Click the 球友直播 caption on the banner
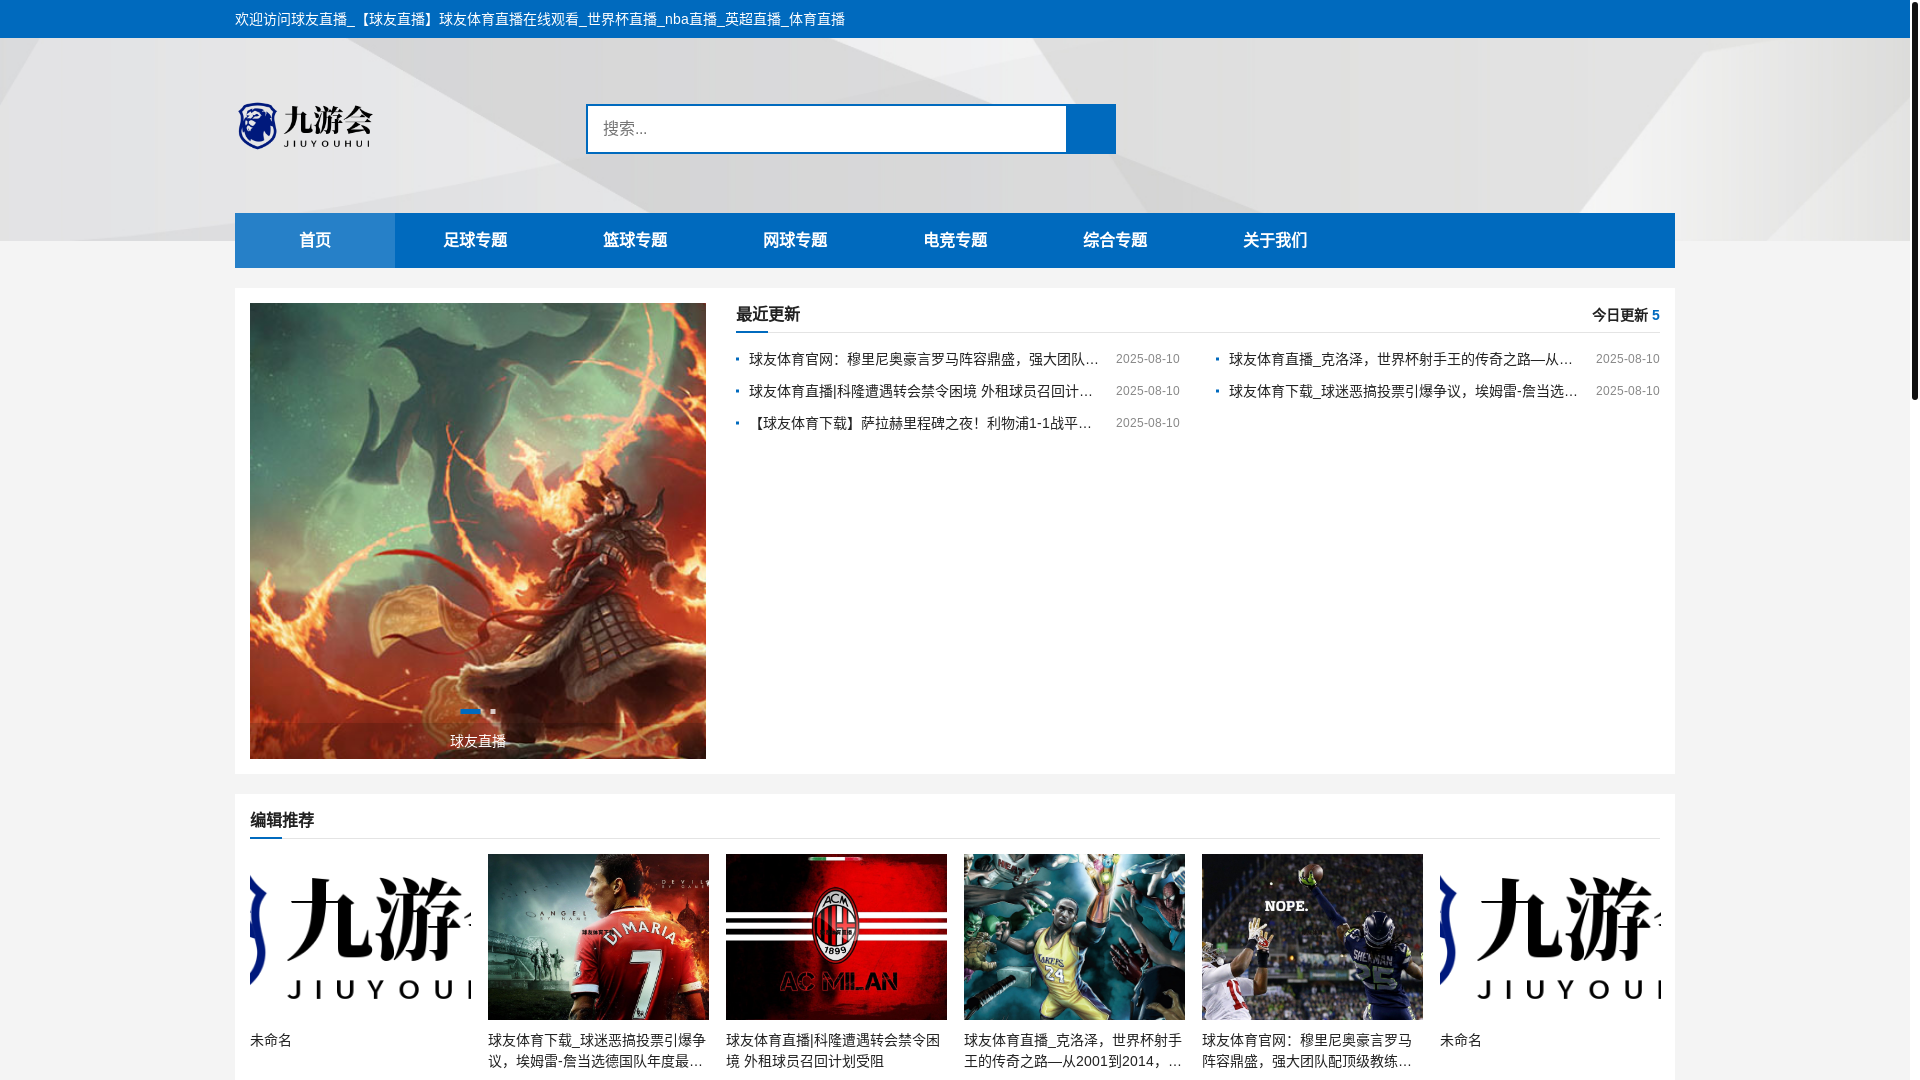 [478, 741]
